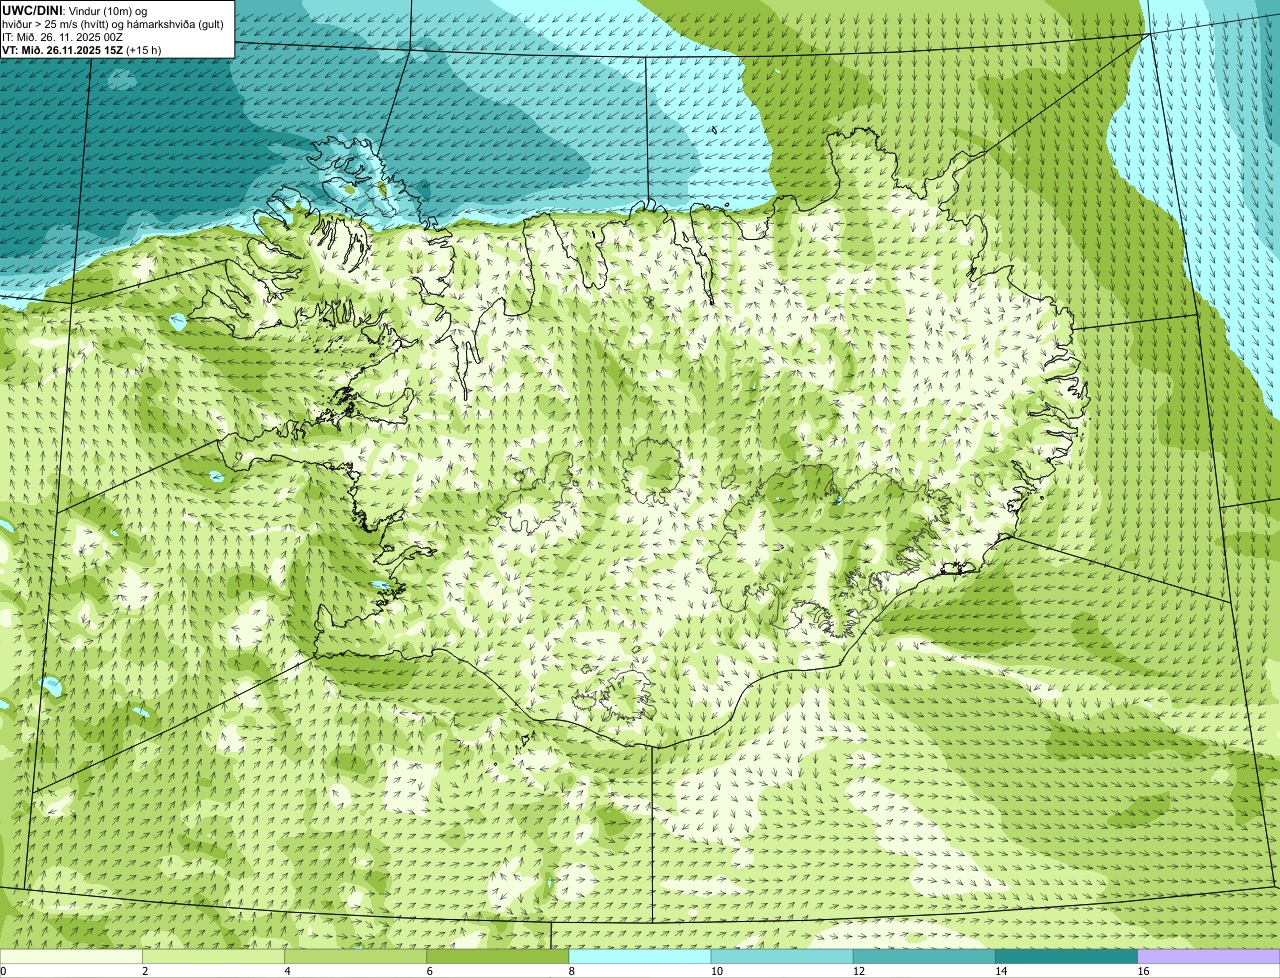This screenshot has height=978, width=1280.
Task: Click the legend scale label '10'
Action: [x=717, y=971]
